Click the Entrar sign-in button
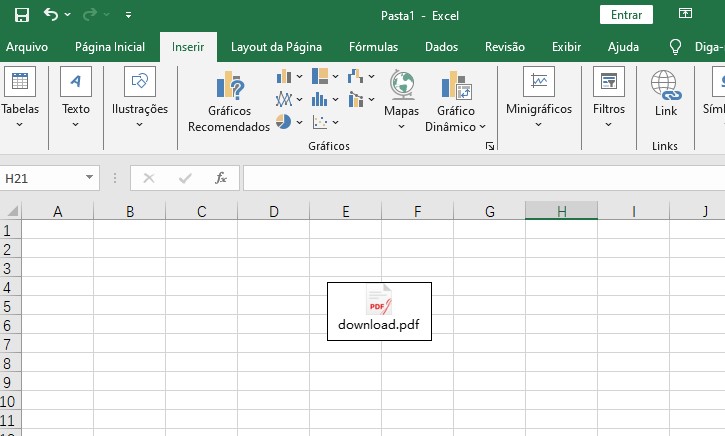The width and height of the screenshot is (725, 436). click(x=626, y=15)
